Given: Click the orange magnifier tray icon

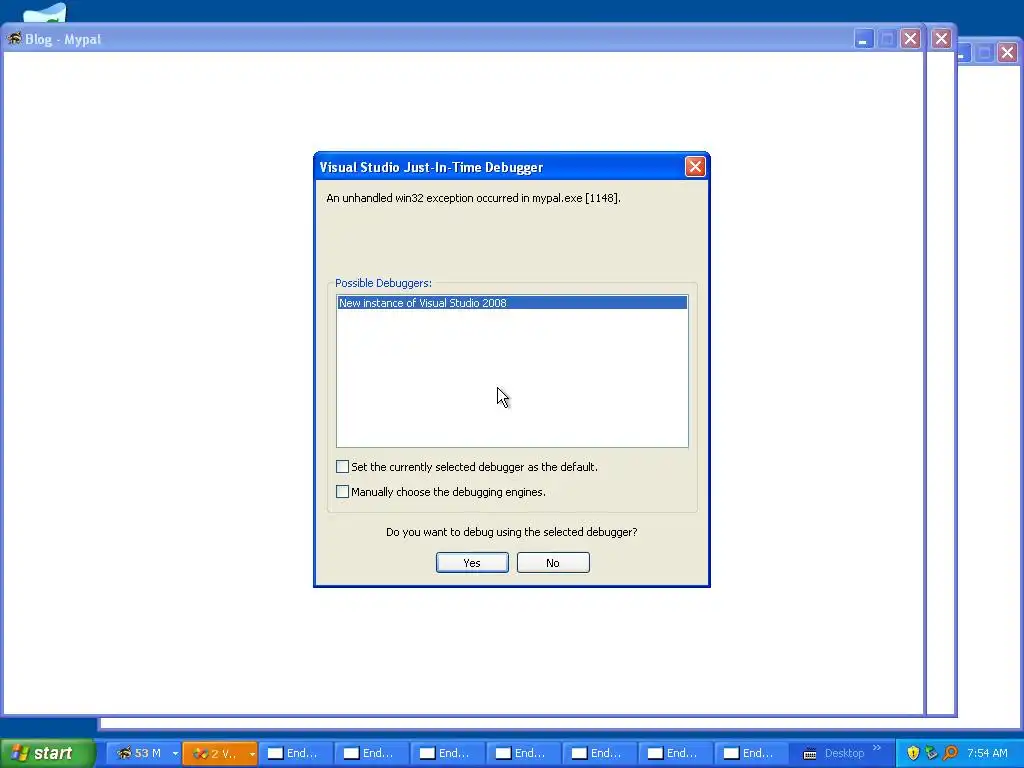Looking at the screenshot, I should point(950,753).
